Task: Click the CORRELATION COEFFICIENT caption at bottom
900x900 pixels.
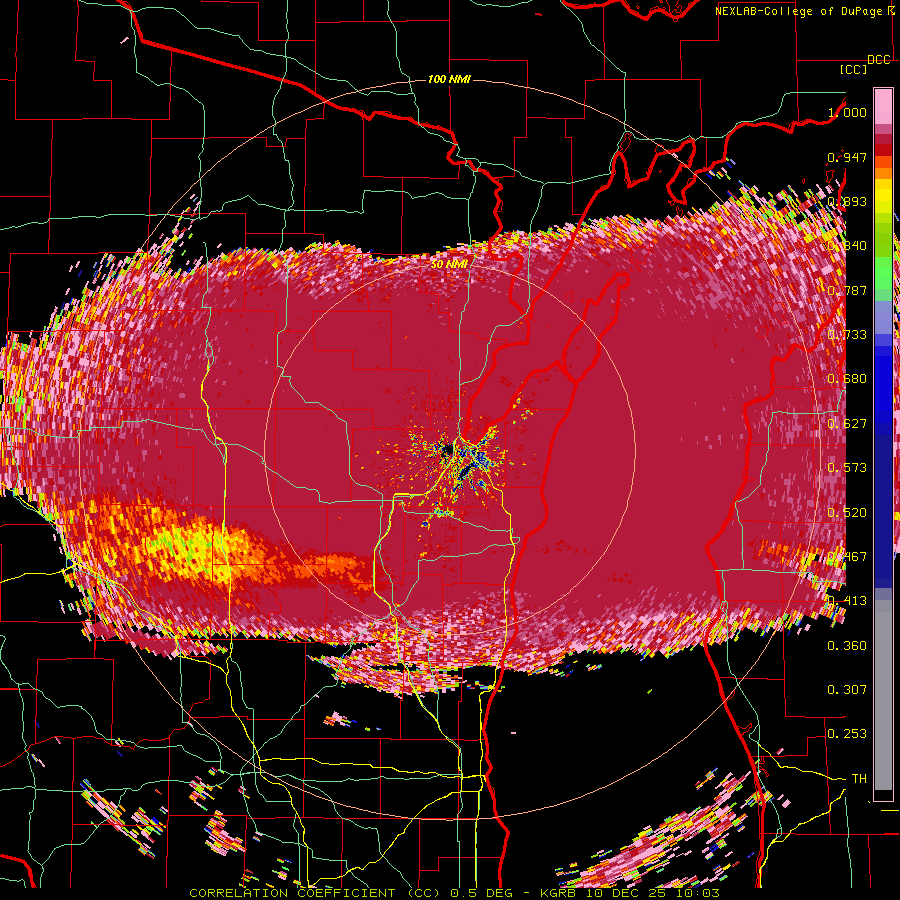Action: pos(454,893)
